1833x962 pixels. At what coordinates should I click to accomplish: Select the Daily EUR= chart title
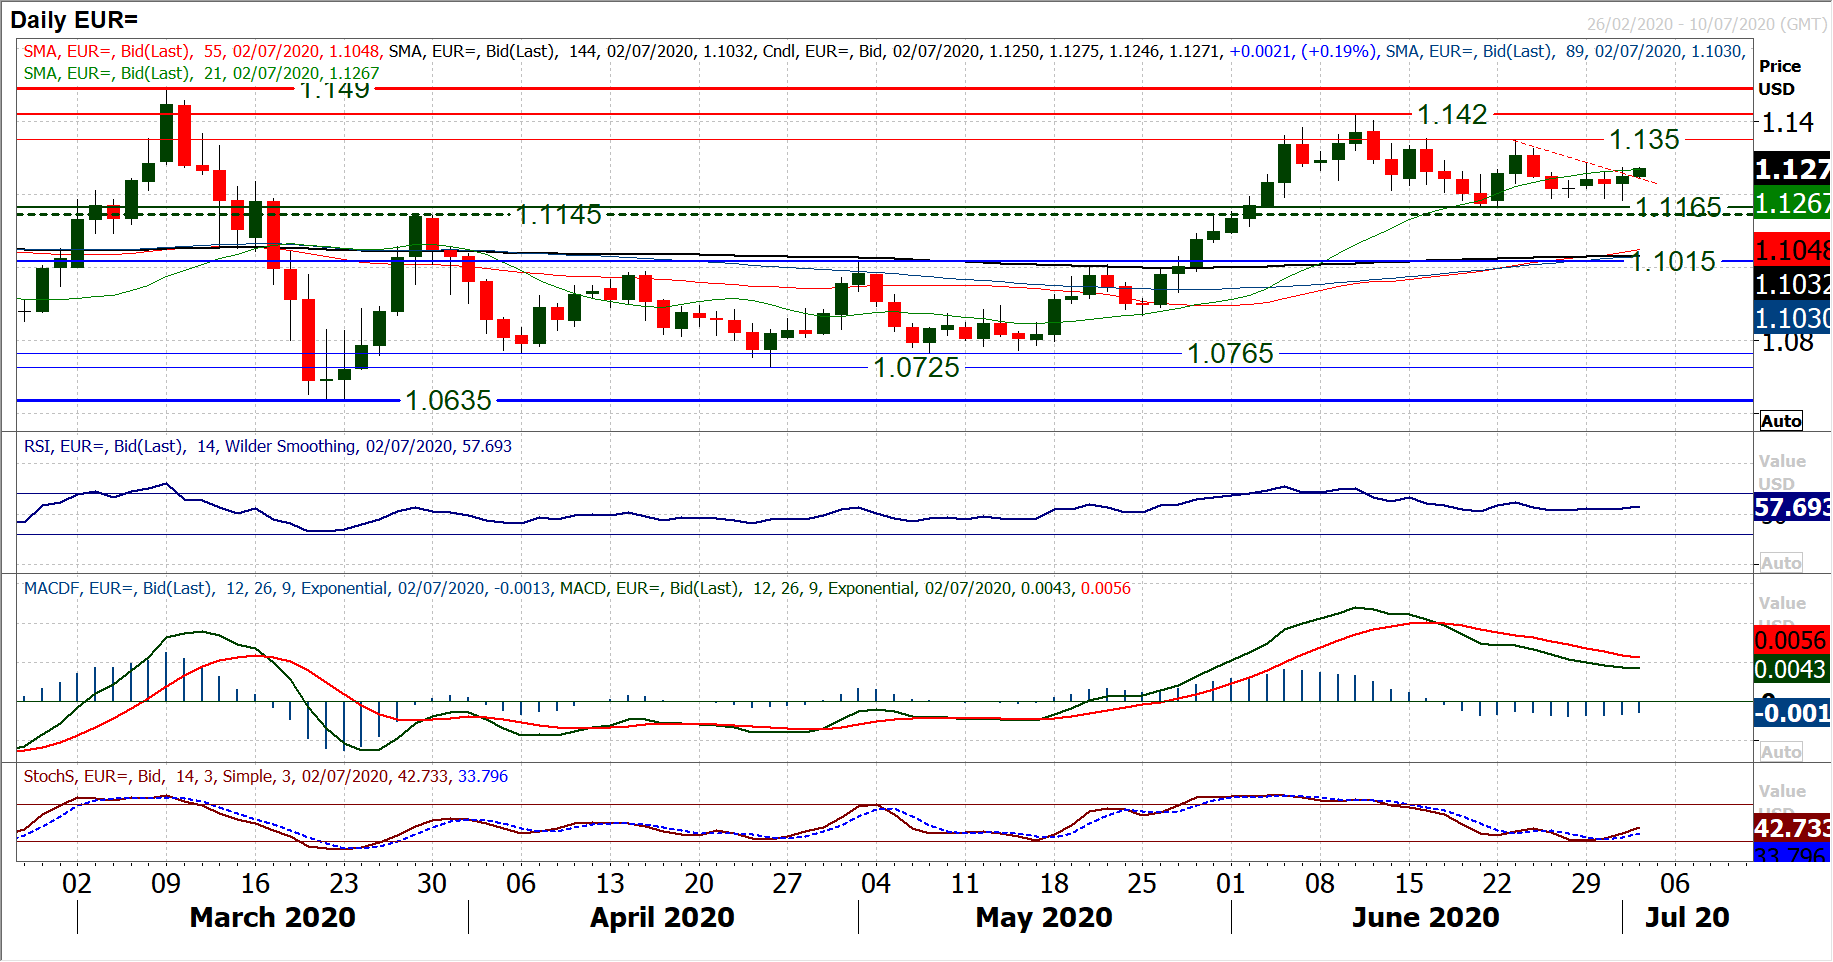(74, 20)
